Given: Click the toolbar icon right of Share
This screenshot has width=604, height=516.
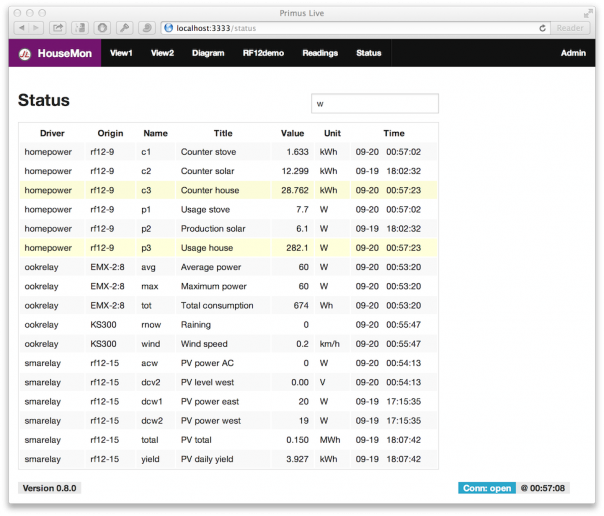Looking at the screenshot, I should (x=80, y=28).
